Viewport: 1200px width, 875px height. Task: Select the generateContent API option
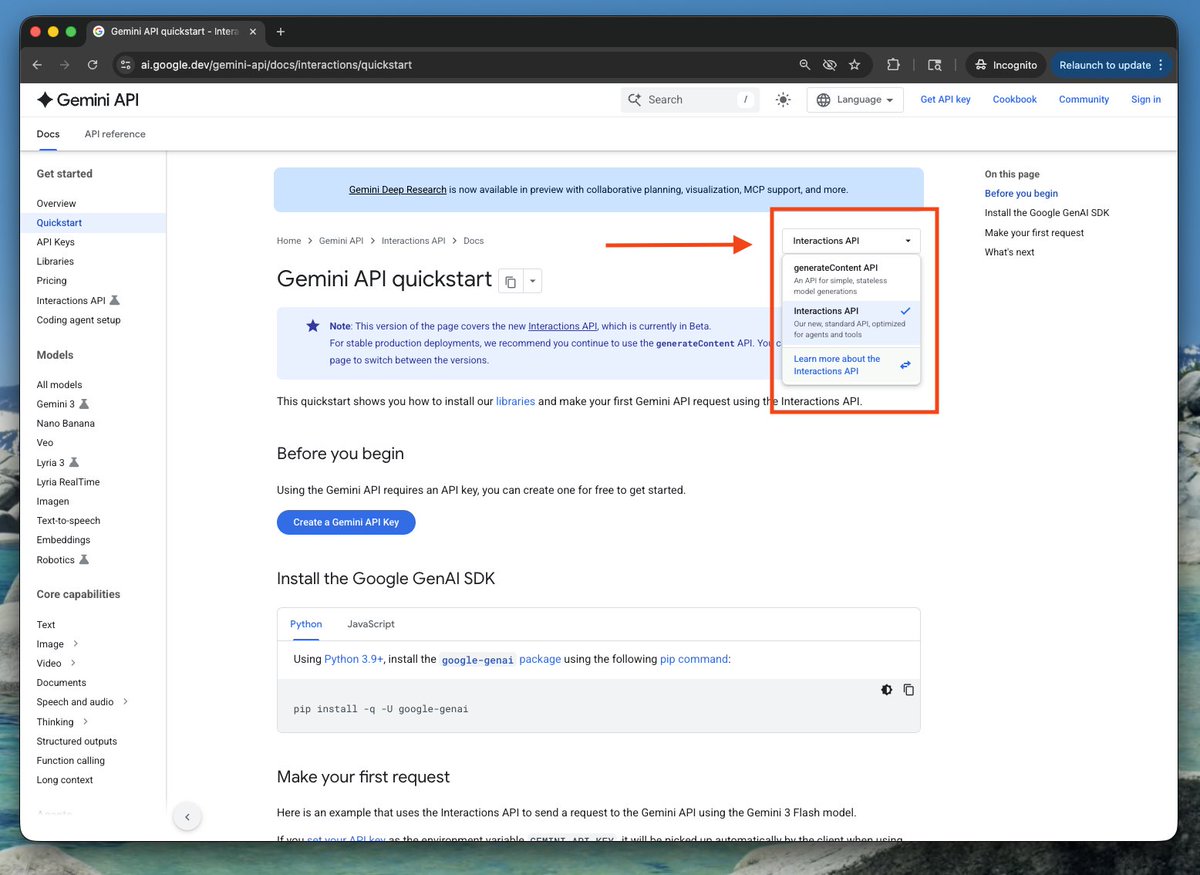pos(850,279)
